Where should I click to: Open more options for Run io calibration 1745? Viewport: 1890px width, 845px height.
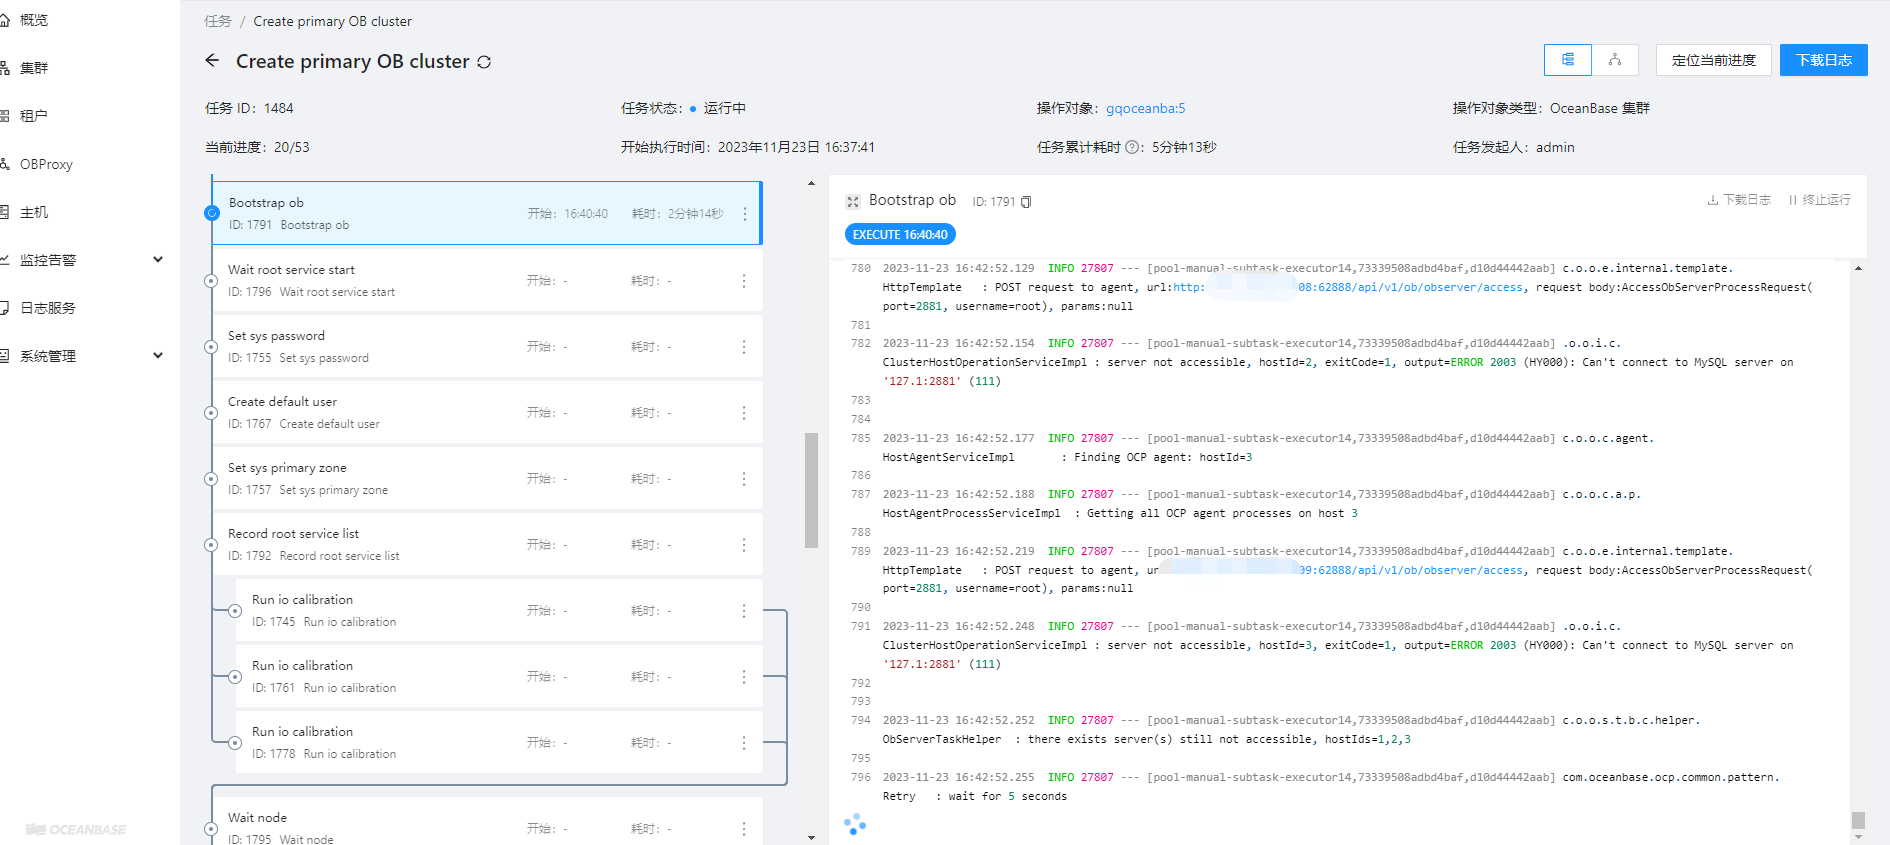744,611
